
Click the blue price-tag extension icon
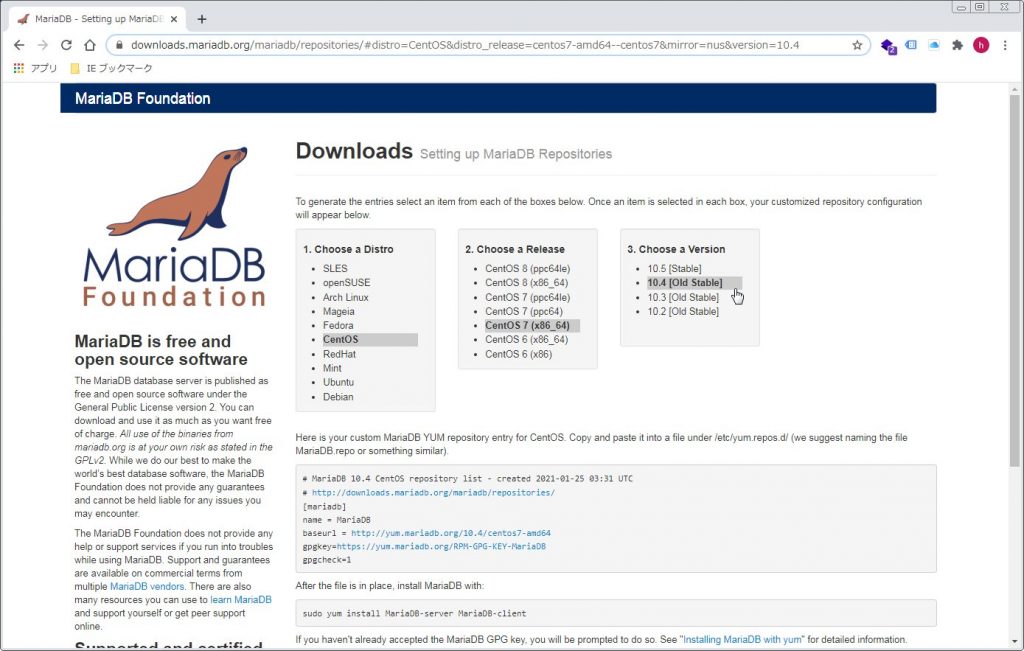[x=911, y=46]
